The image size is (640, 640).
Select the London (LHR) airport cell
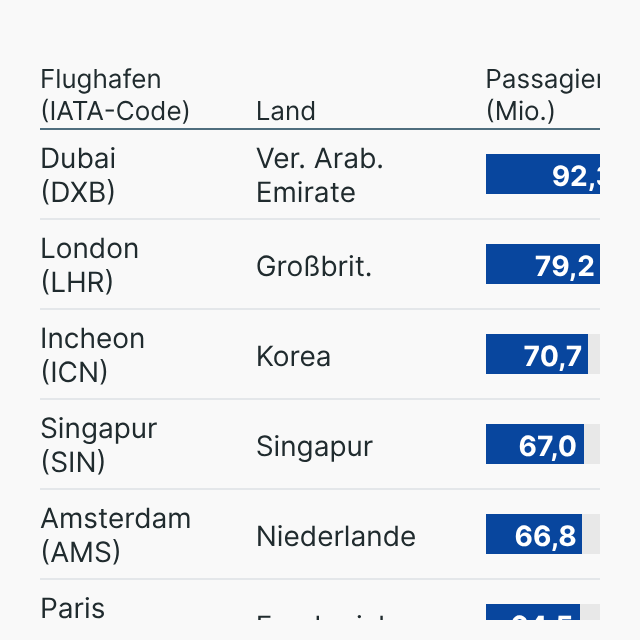tap(89, 265)
